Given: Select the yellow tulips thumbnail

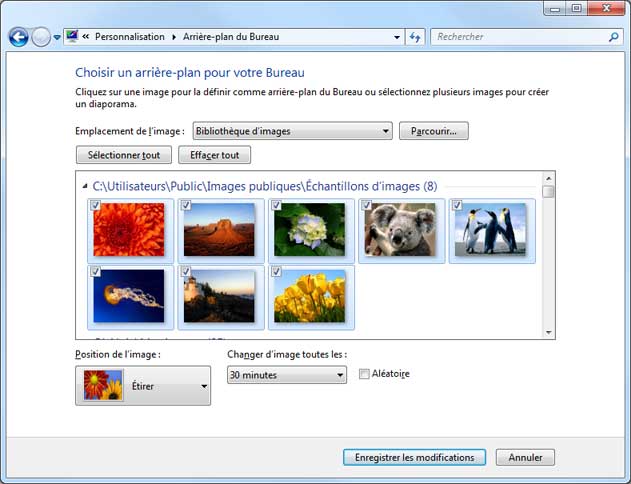Looking at the screenshot, I should pos(309,296).
